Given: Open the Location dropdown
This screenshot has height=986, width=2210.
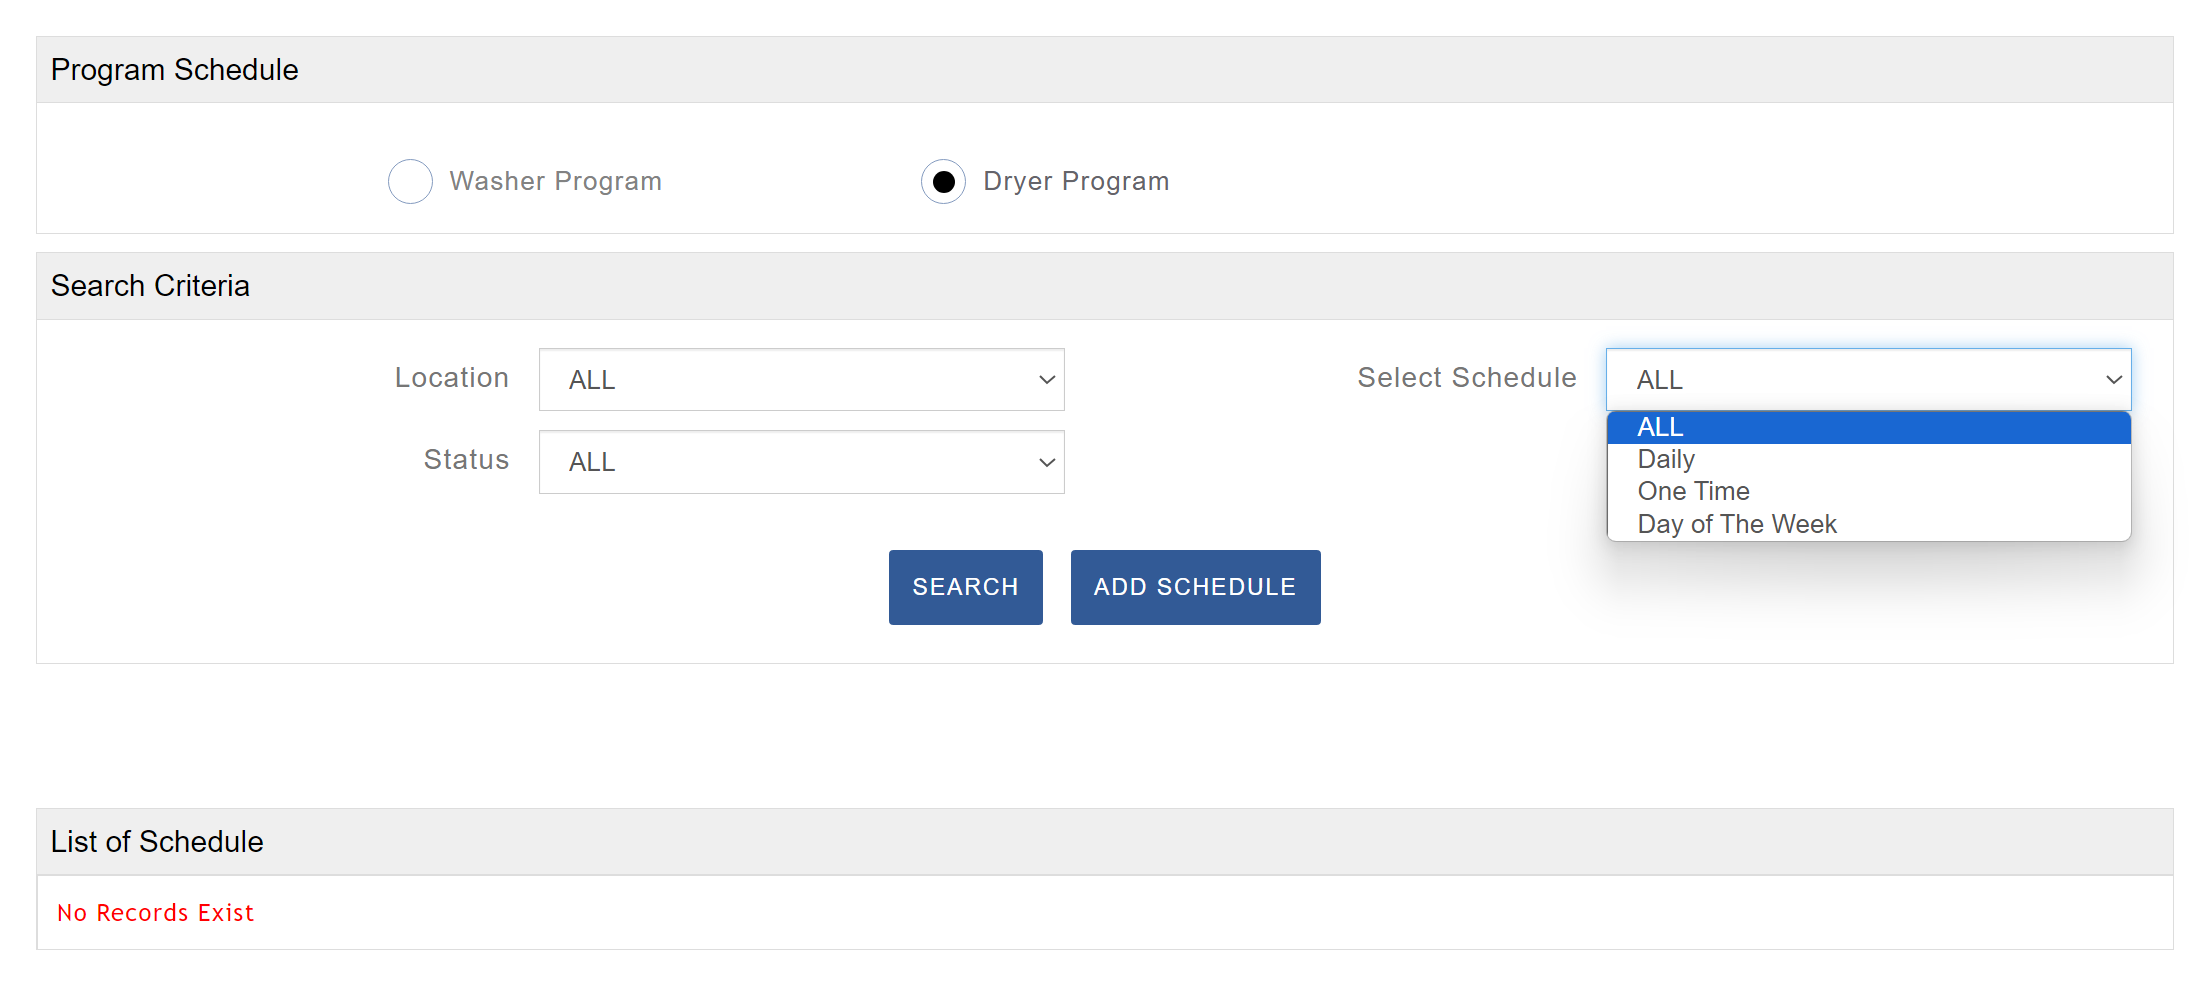Looking at the screenshot, I should click(800, 380).
